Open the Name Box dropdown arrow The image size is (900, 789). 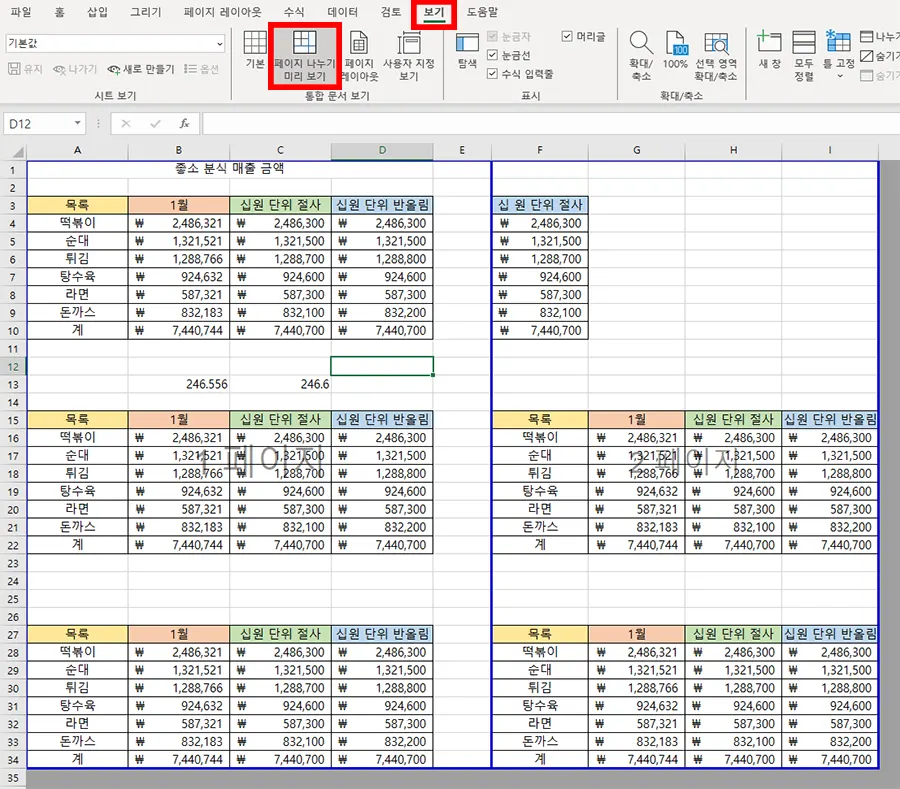coord(77,123)
